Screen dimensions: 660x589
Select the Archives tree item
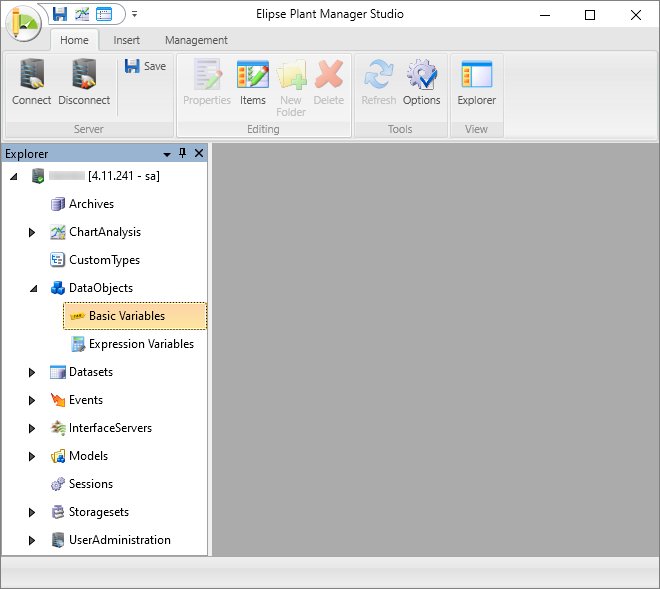click(91, 204)
